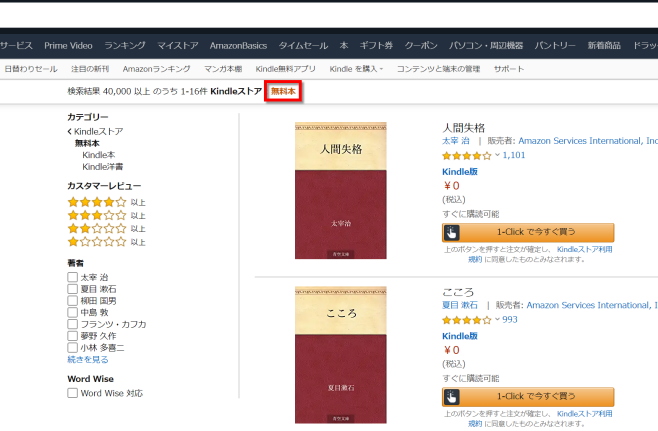Expand rating popover arrow for 人間失格
658x431 pixels.
[497, 155]
